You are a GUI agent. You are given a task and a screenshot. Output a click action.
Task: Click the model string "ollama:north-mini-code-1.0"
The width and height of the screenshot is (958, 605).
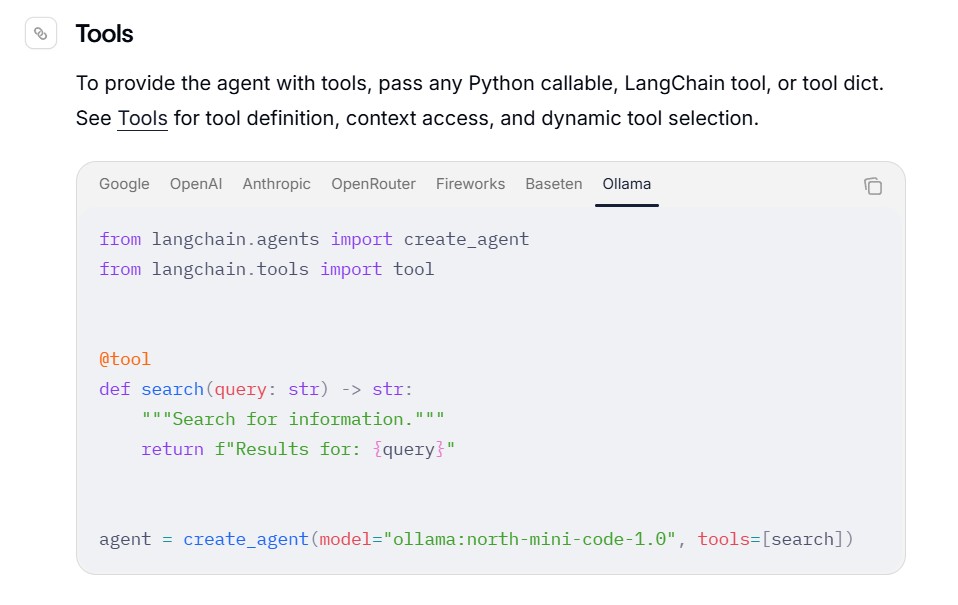529,539
